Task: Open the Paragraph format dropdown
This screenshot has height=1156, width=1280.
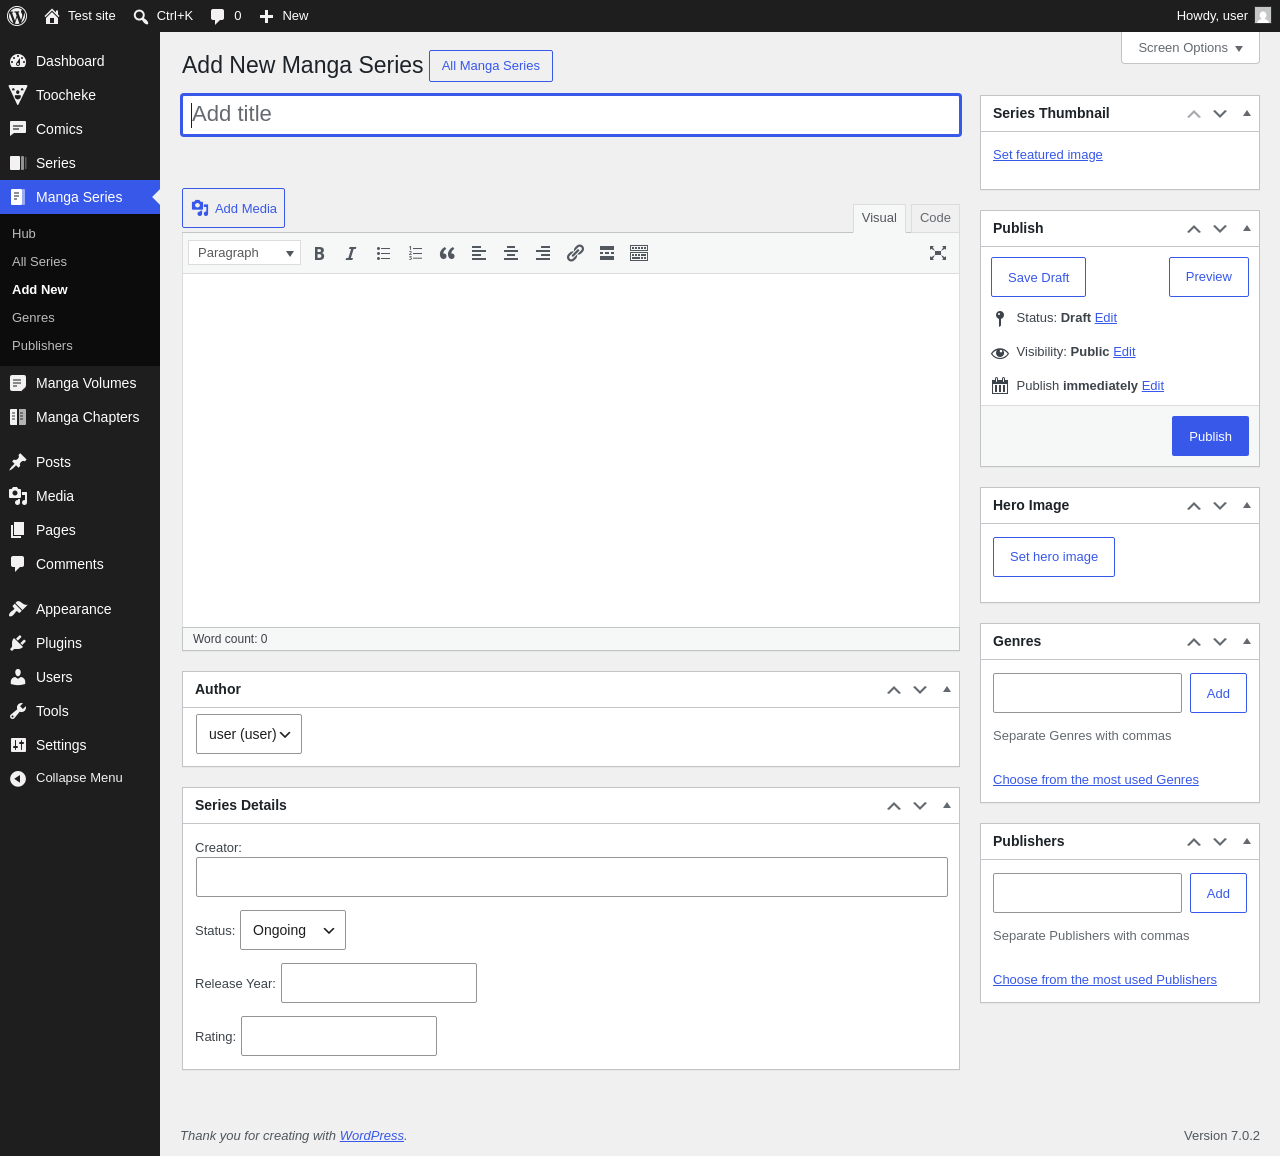Action: click(244, 253)
